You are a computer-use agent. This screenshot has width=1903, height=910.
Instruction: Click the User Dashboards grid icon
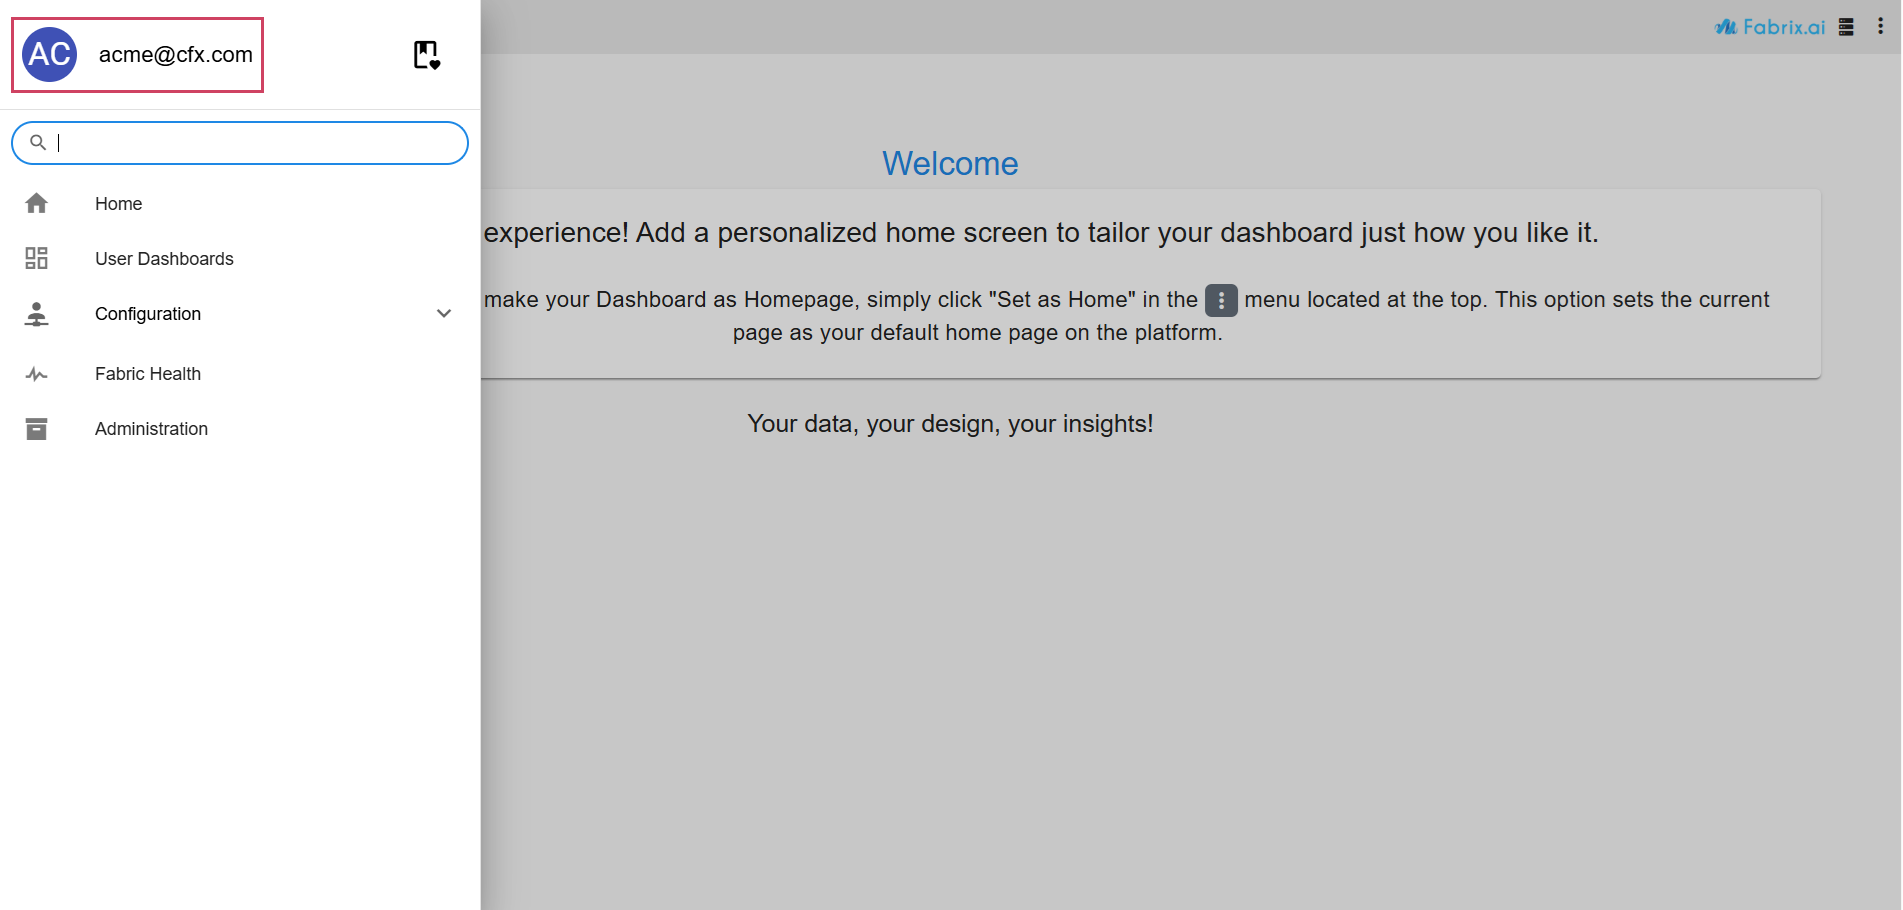[37, 259]
